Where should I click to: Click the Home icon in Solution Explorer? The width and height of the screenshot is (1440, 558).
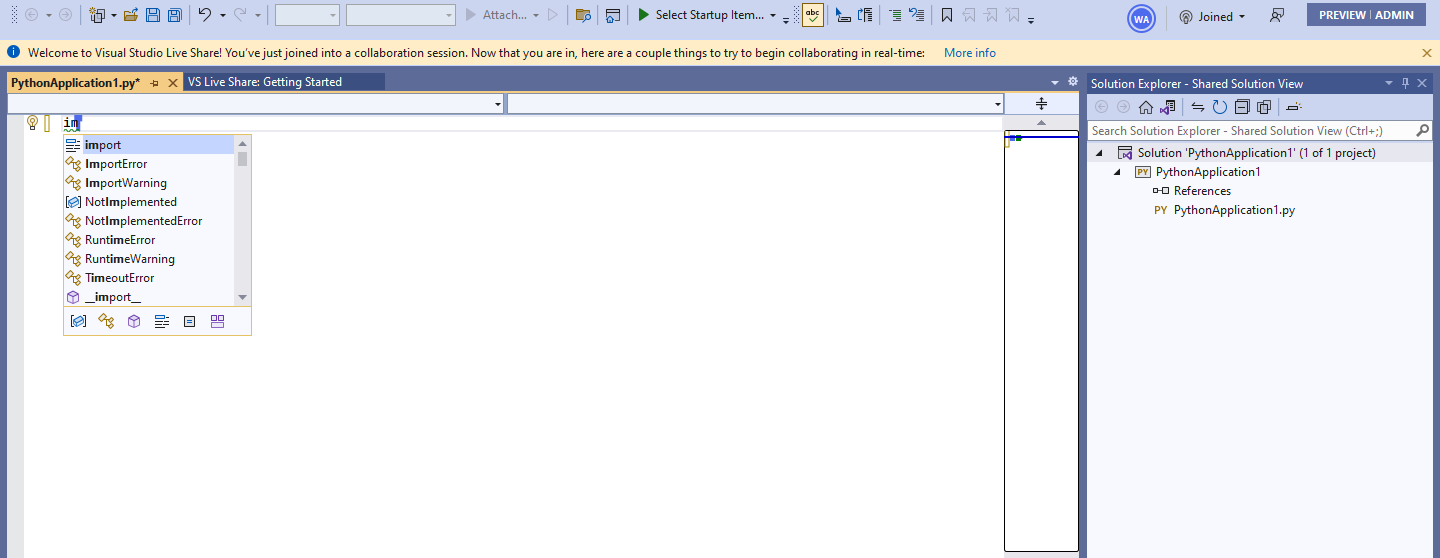(1146, 107)
